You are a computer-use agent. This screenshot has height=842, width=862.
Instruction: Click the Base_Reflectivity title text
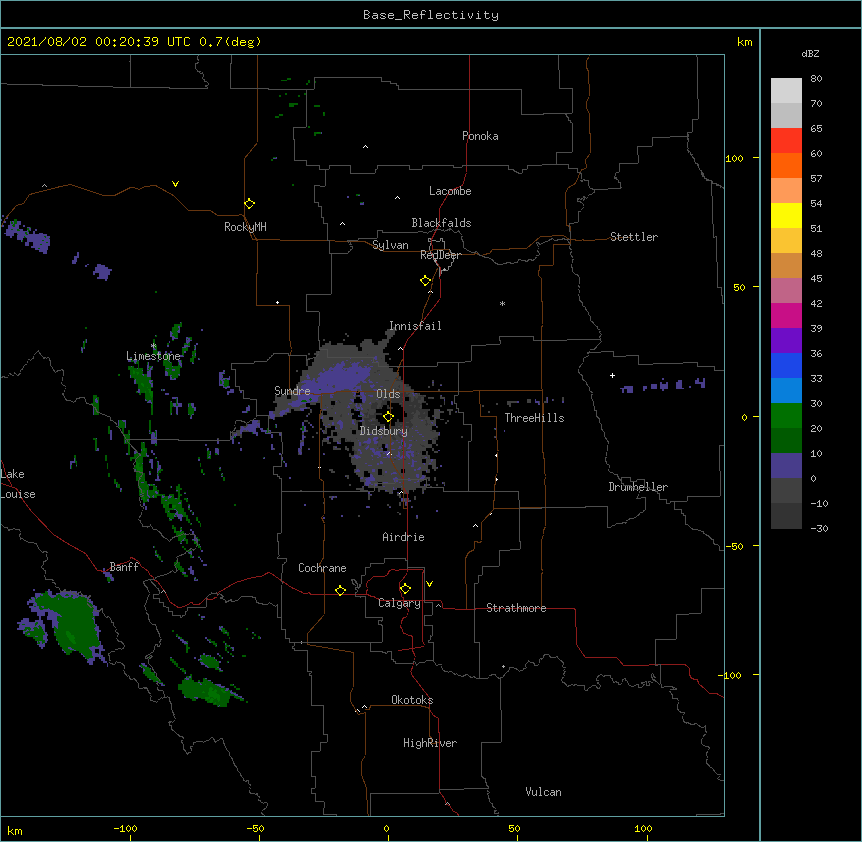coord(431,15)
